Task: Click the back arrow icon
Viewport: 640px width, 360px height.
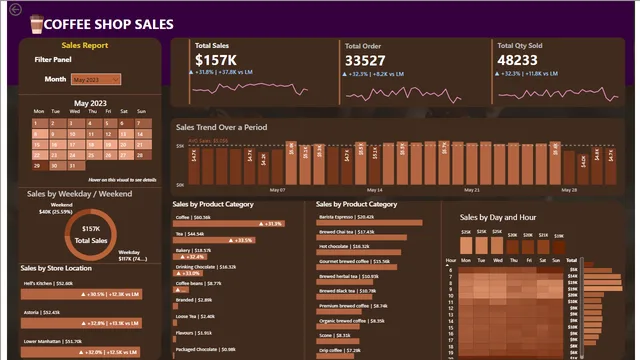Action: tap(16, 9)
